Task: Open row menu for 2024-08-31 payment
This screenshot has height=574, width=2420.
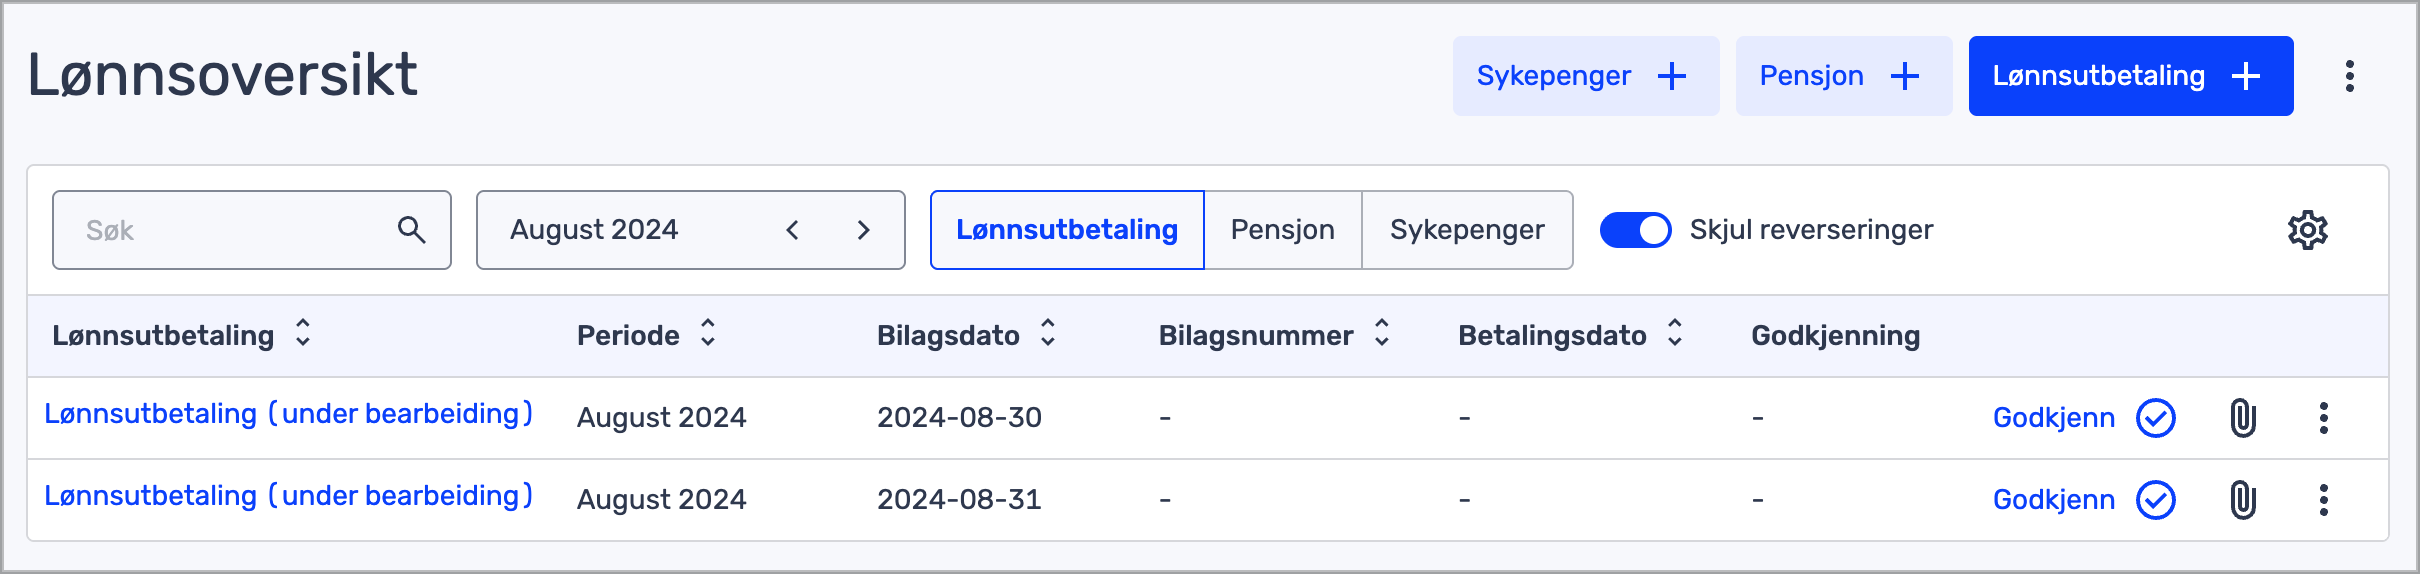Action: click(2323, 500)
